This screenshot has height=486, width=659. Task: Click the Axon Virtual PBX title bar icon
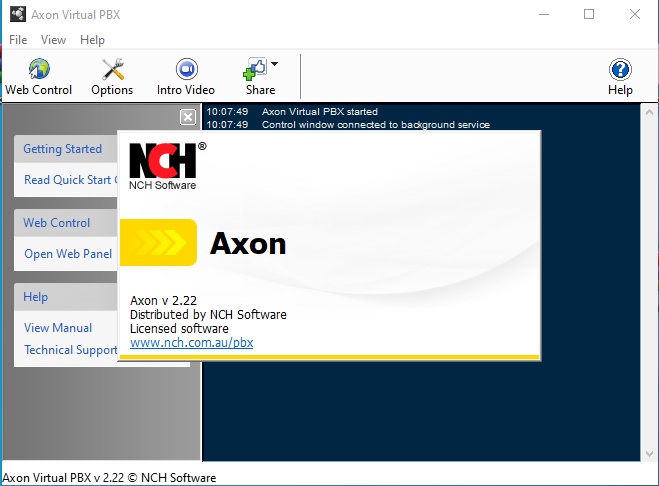coord(18,14)
